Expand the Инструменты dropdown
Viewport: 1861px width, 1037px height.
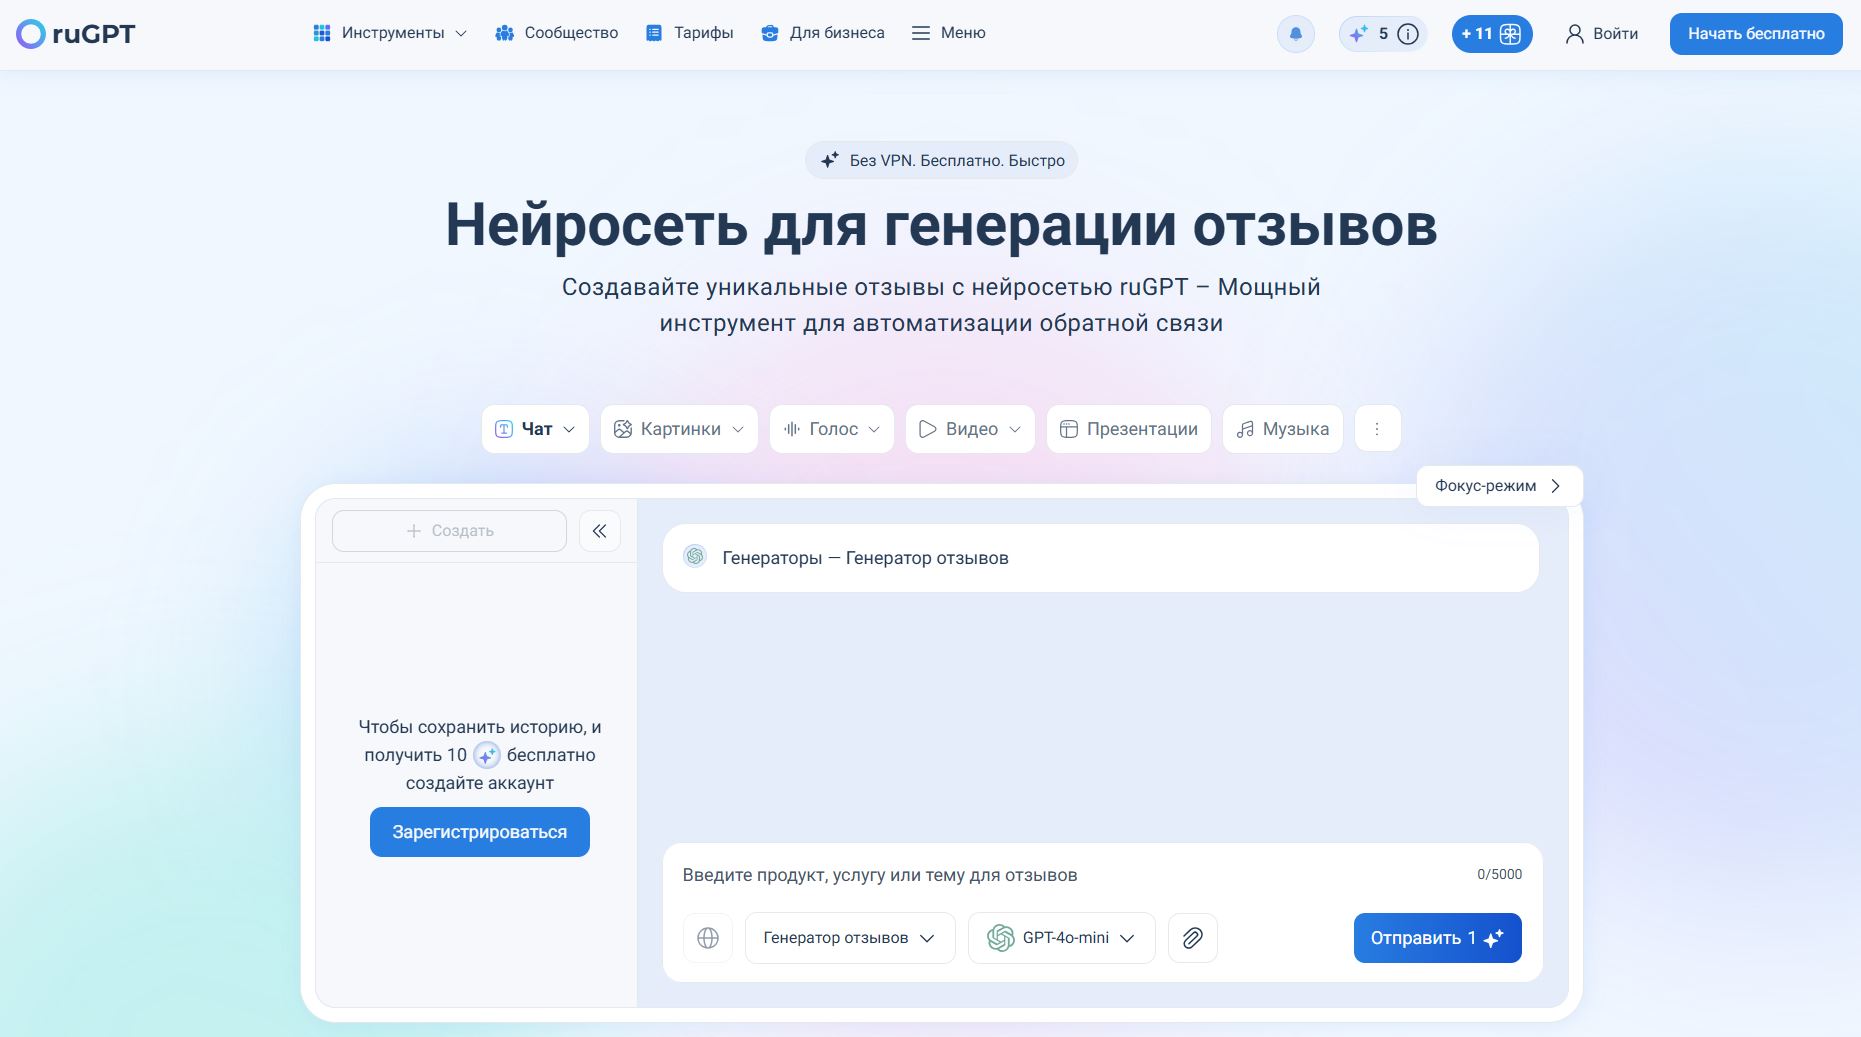pyautogui.click(x=389, y=33)
